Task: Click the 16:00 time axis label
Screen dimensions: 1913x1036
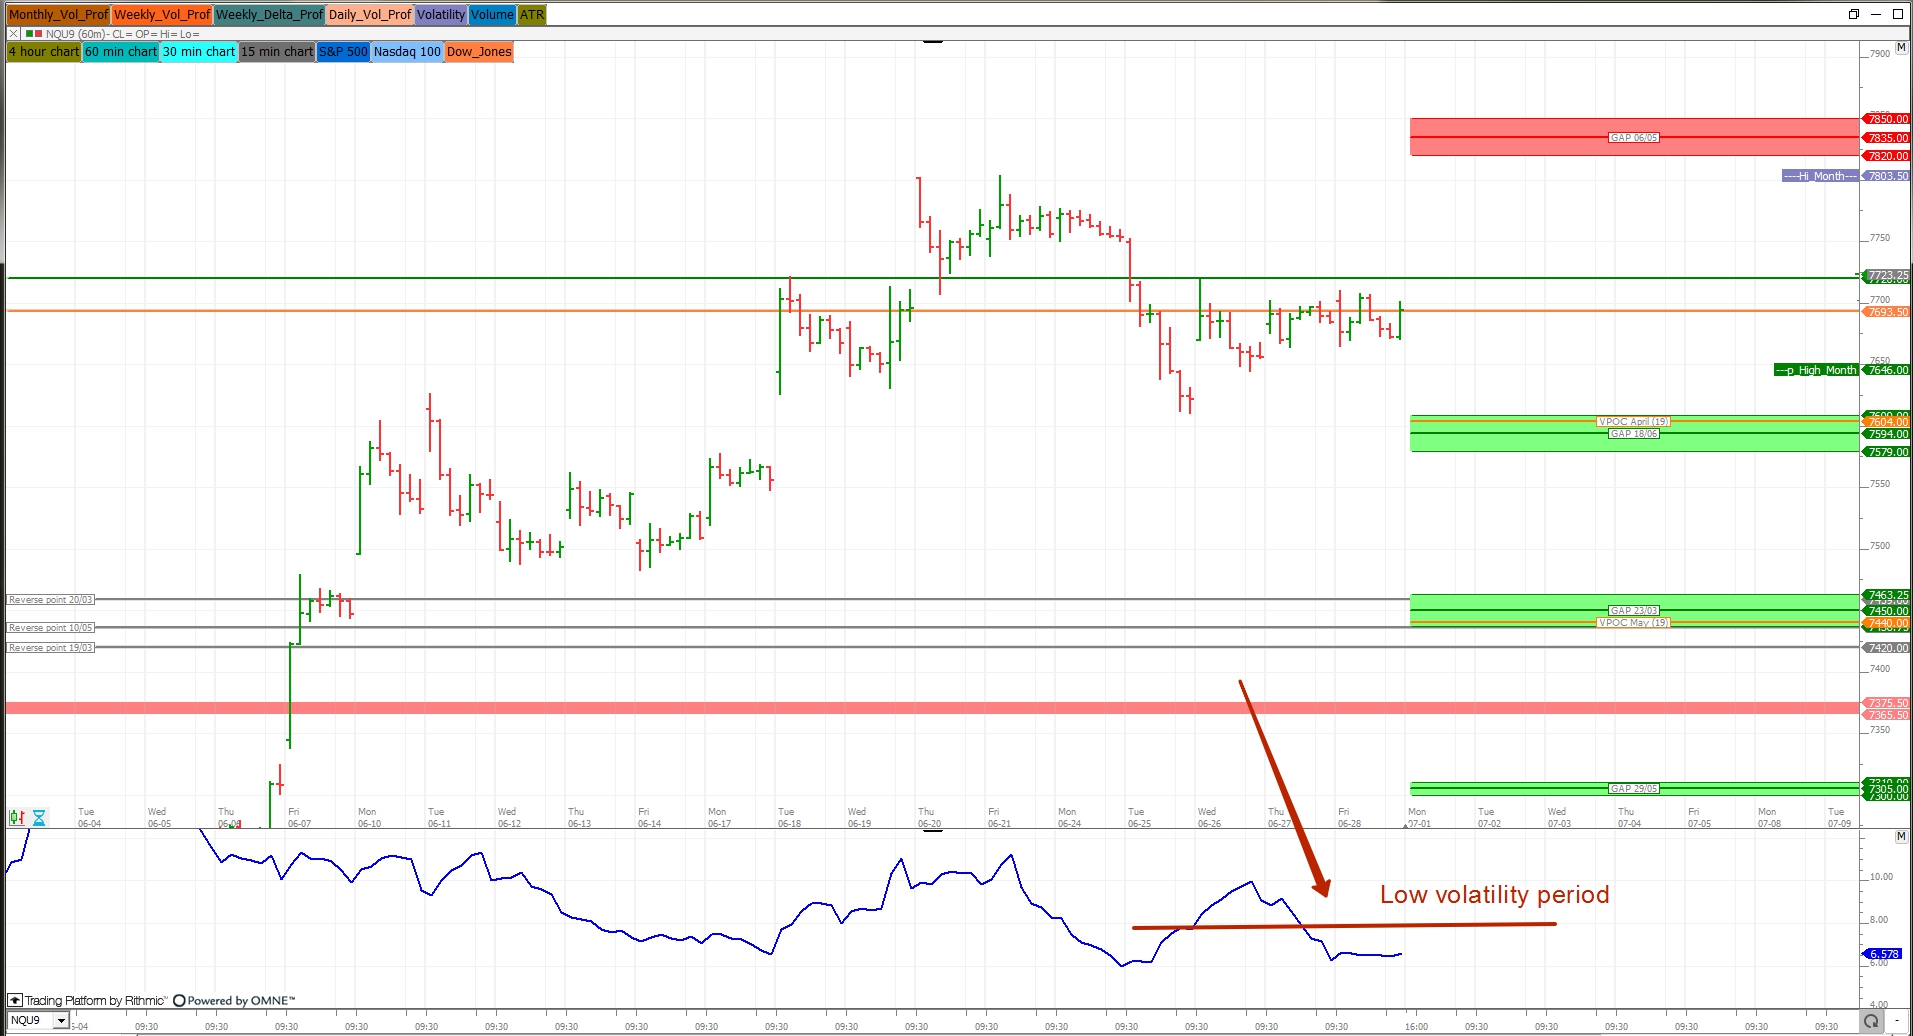Action: [x=1416, y=1026]
